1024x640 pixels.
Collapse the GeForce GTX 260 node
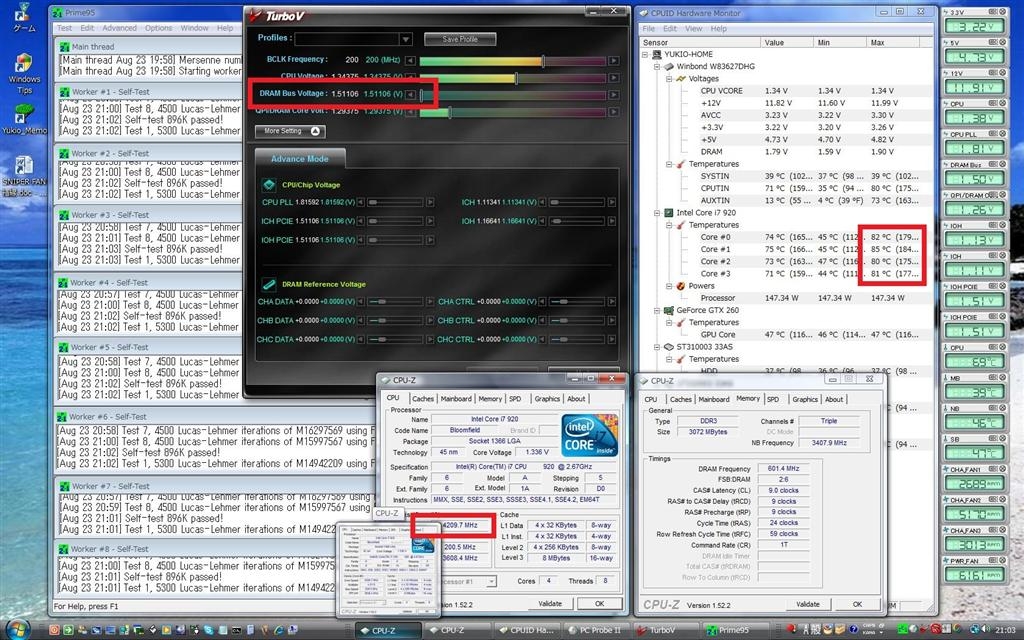[657, 311]
